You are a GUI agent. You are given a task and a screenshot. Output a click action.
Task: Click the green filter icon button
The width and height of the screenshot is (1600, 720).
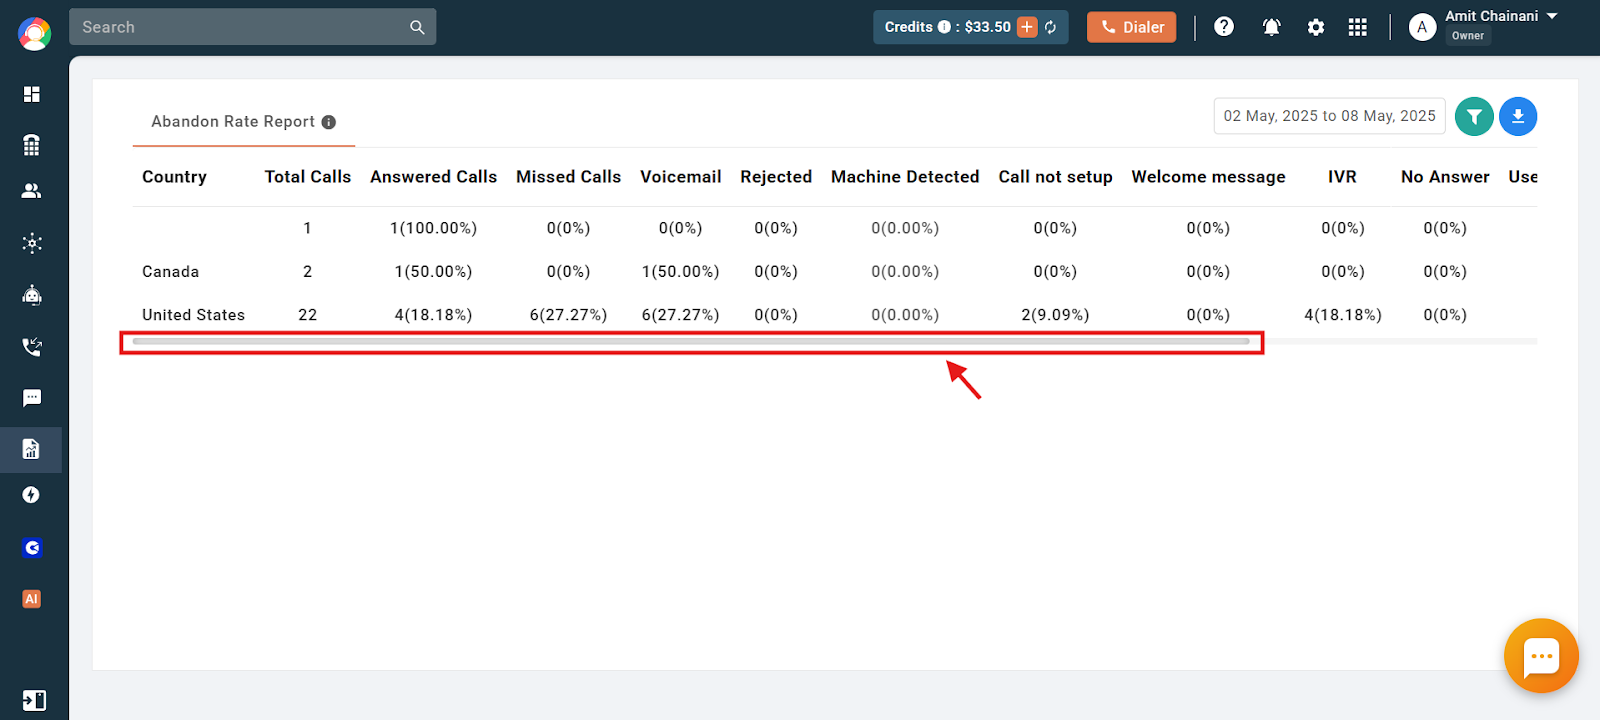tap(1474, 117)
